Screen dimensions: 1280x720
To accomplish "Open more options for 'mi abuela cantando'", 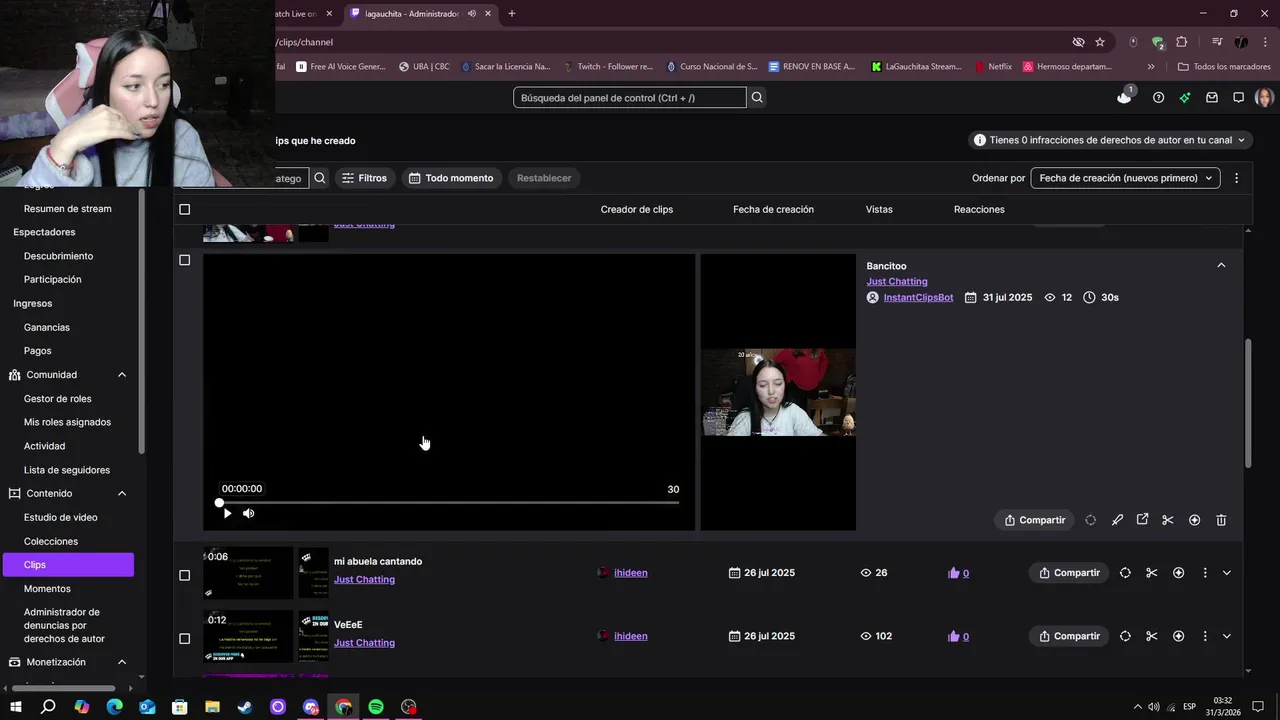I will click(1205, 573).
